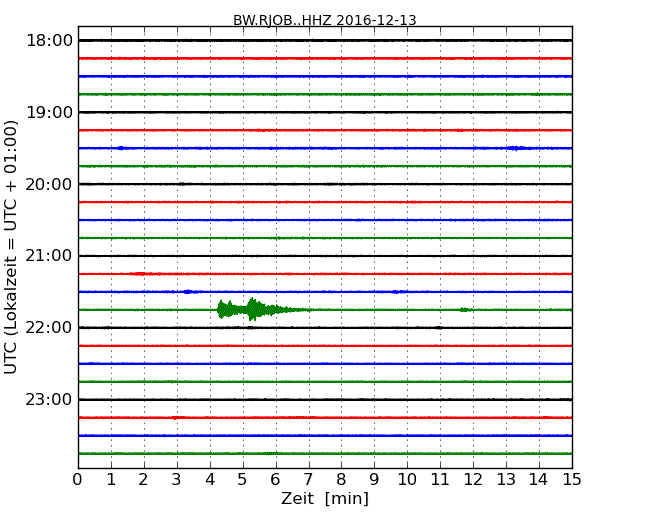Click x-axis tick label 15
650x520 pixels.
(x=572, y=480)
